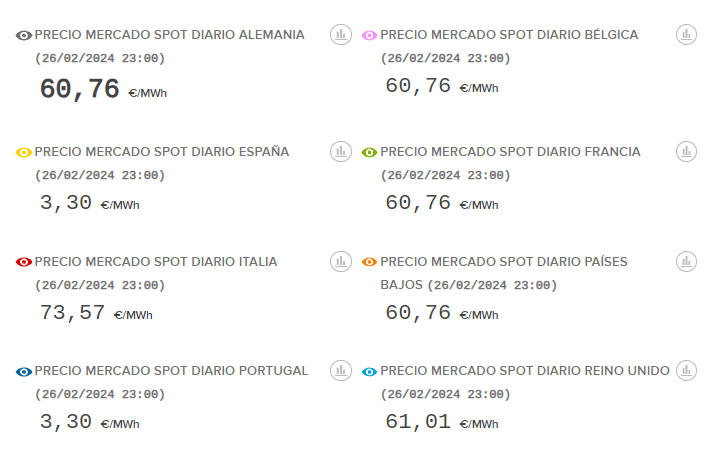Open chart icon for Alemania spot price
The height and width of the screenshot is (449, 715).
coord(341,35)
